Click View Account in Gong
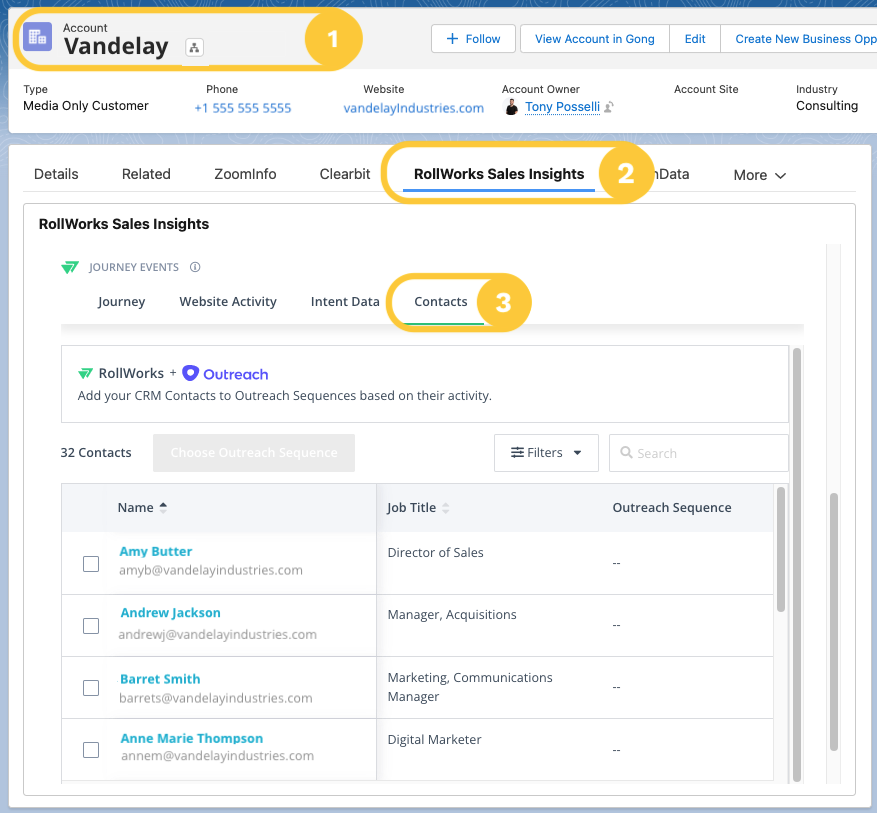The image size is (877, 813). [x=595, y=39]
